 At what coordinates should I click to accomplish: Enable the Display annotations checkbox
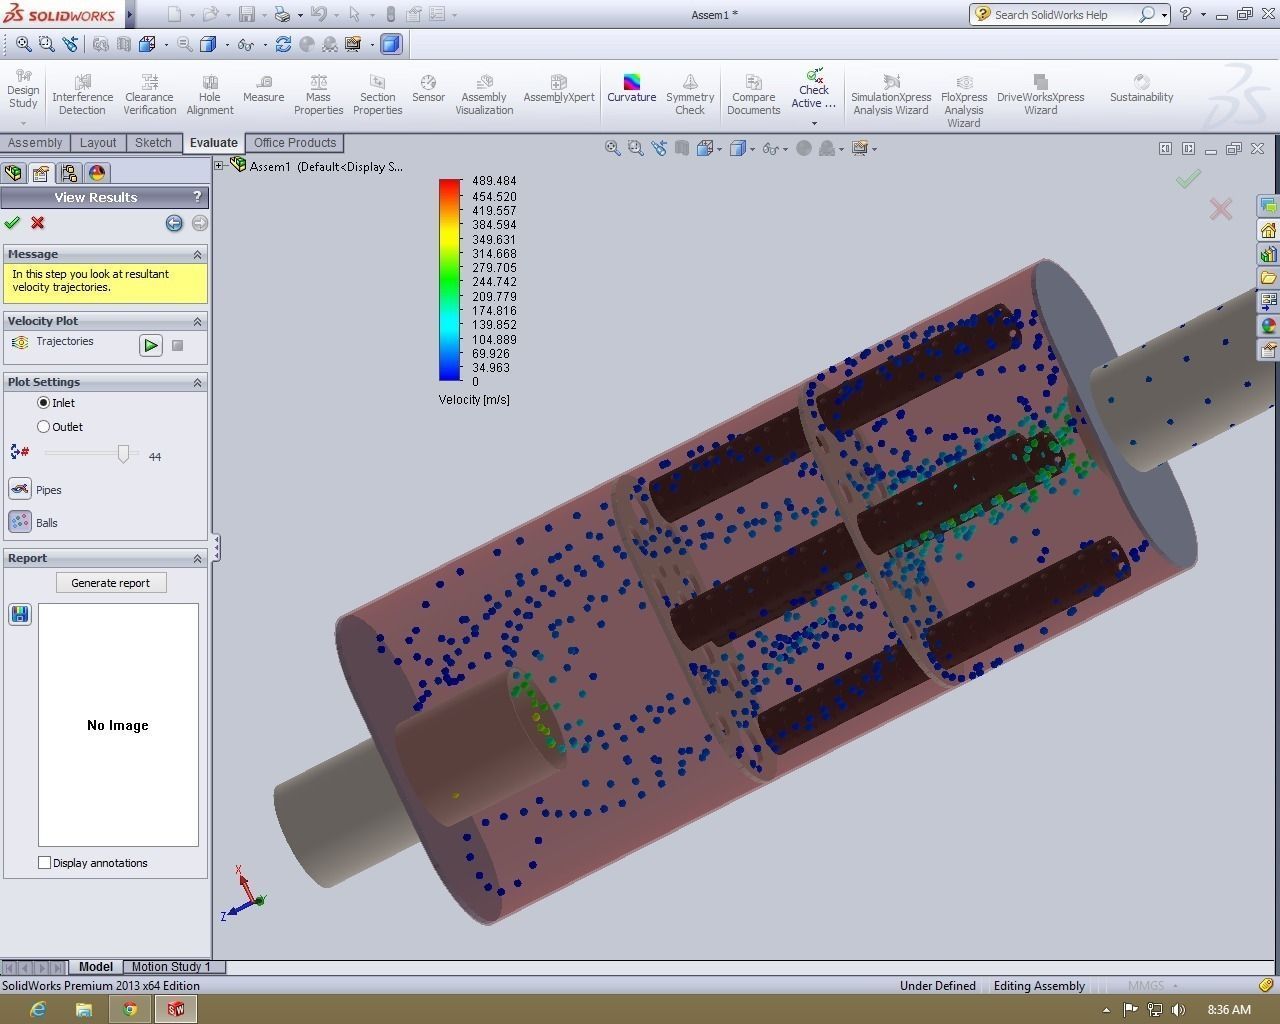44,862
